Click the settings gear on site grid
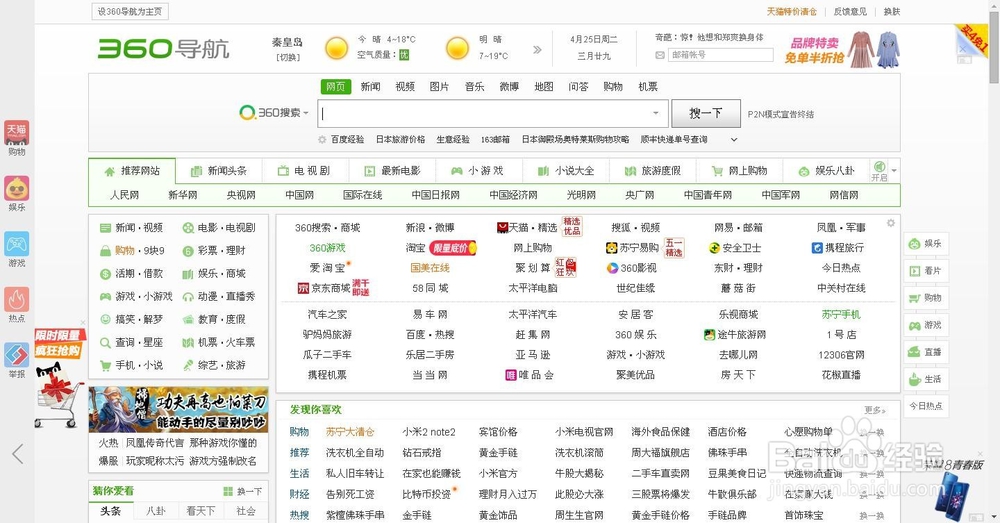This screenshot has height=523, width=1000. click(890, 223)
